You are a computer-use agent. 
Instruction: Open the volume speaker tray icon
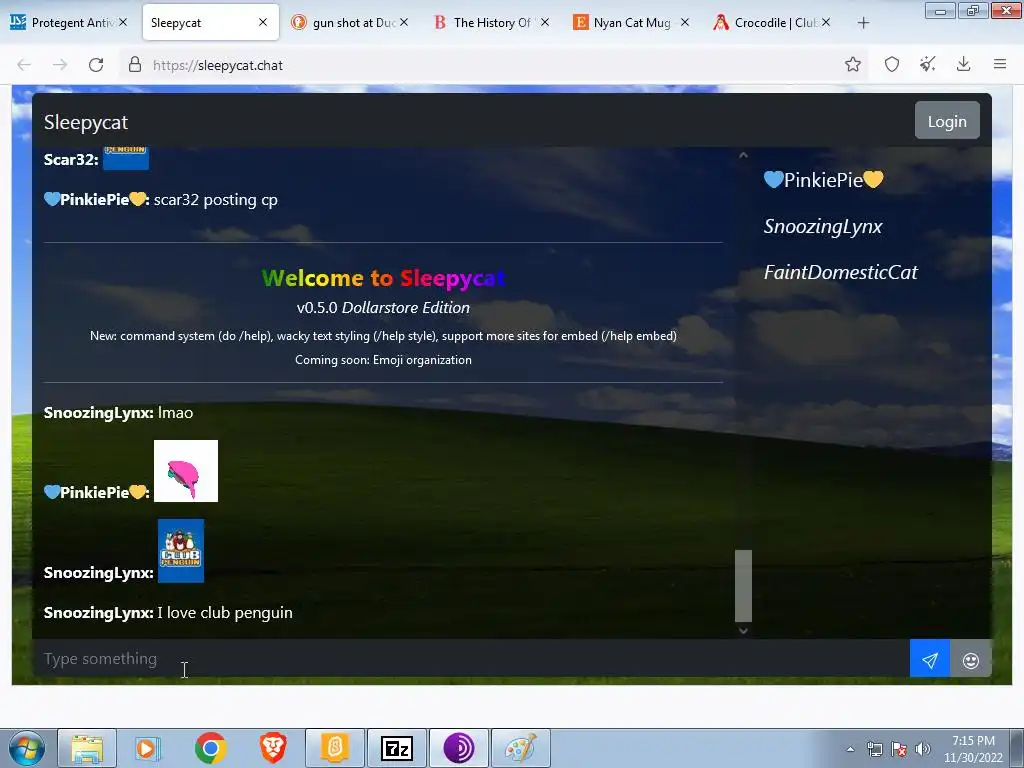(923, 749)
